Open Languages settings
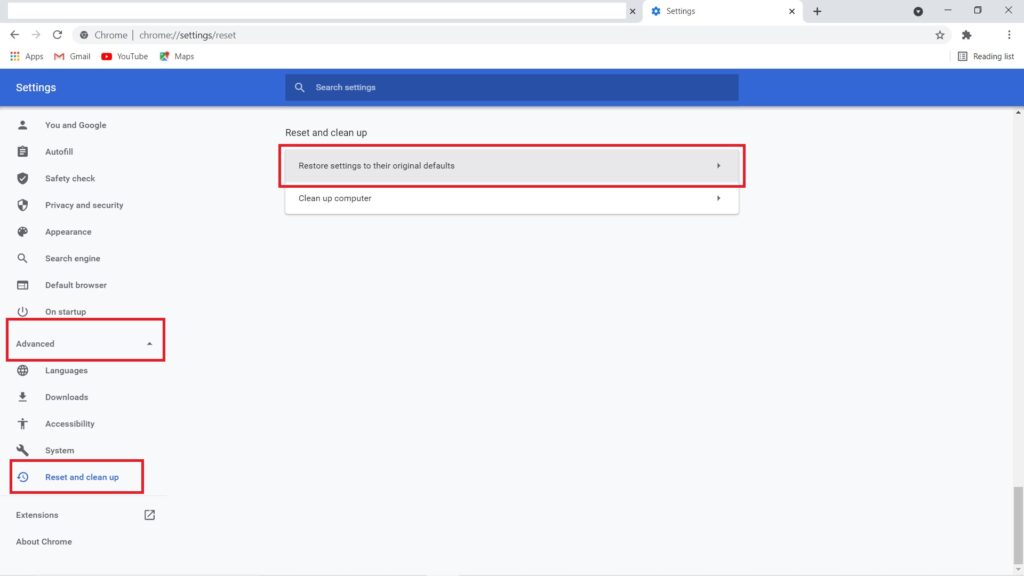Viewport: 1024px width, 576px height. (66, 370)
